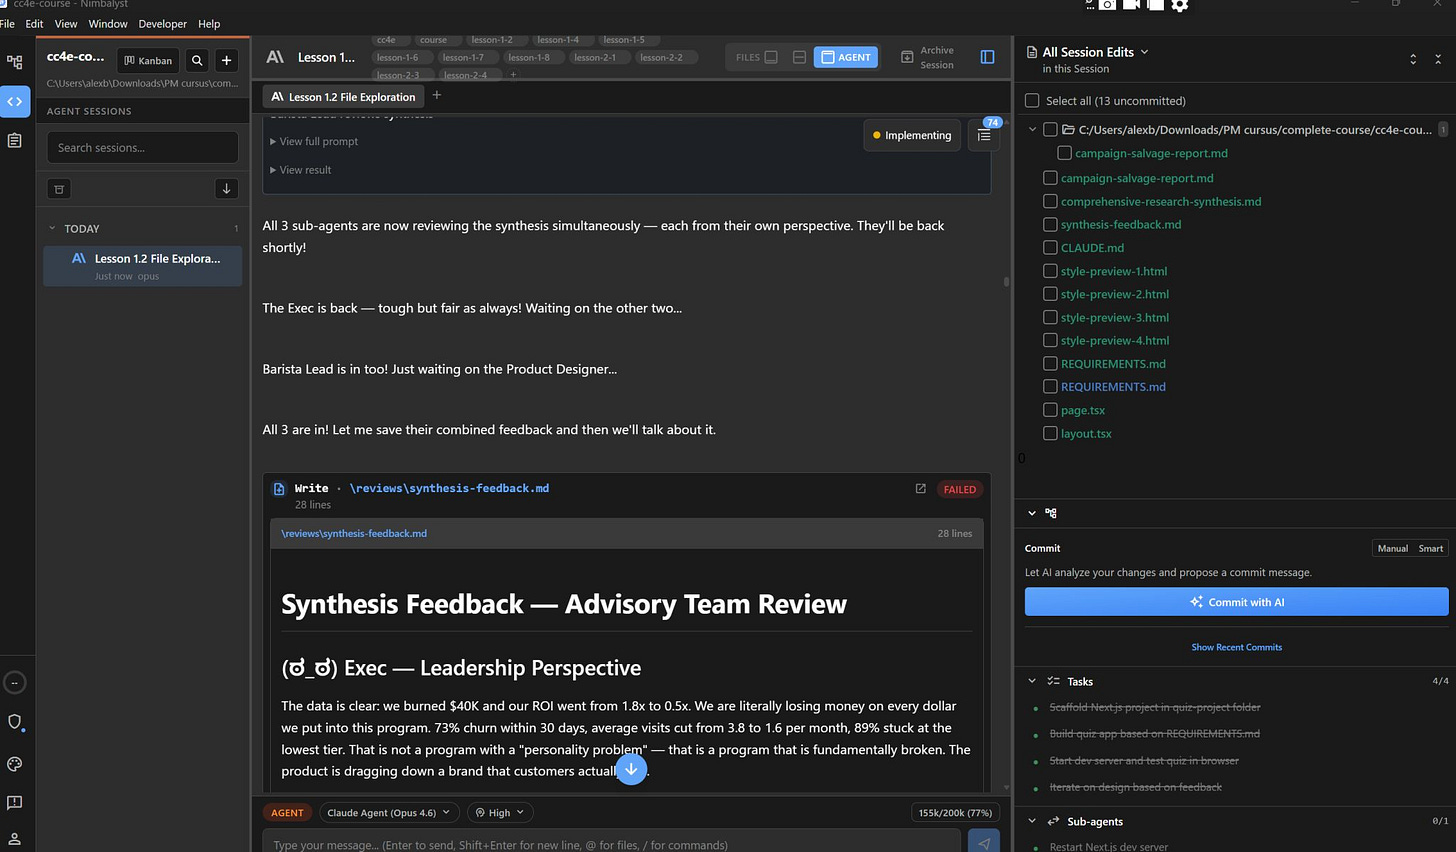Viewport: 1456px width, 852px height.
Task: Open synthesis-feedback.md in external view icon
Action: 920,489
